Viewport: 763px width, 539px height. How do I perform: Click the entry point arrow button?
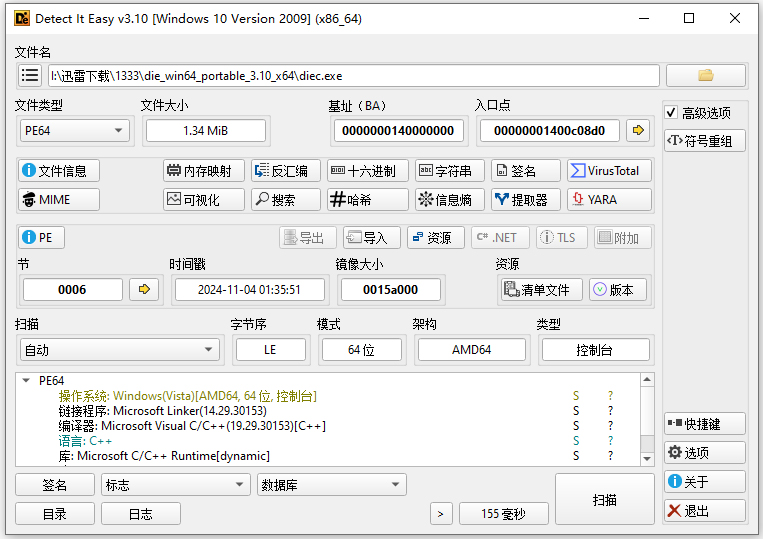coord(637,130)
